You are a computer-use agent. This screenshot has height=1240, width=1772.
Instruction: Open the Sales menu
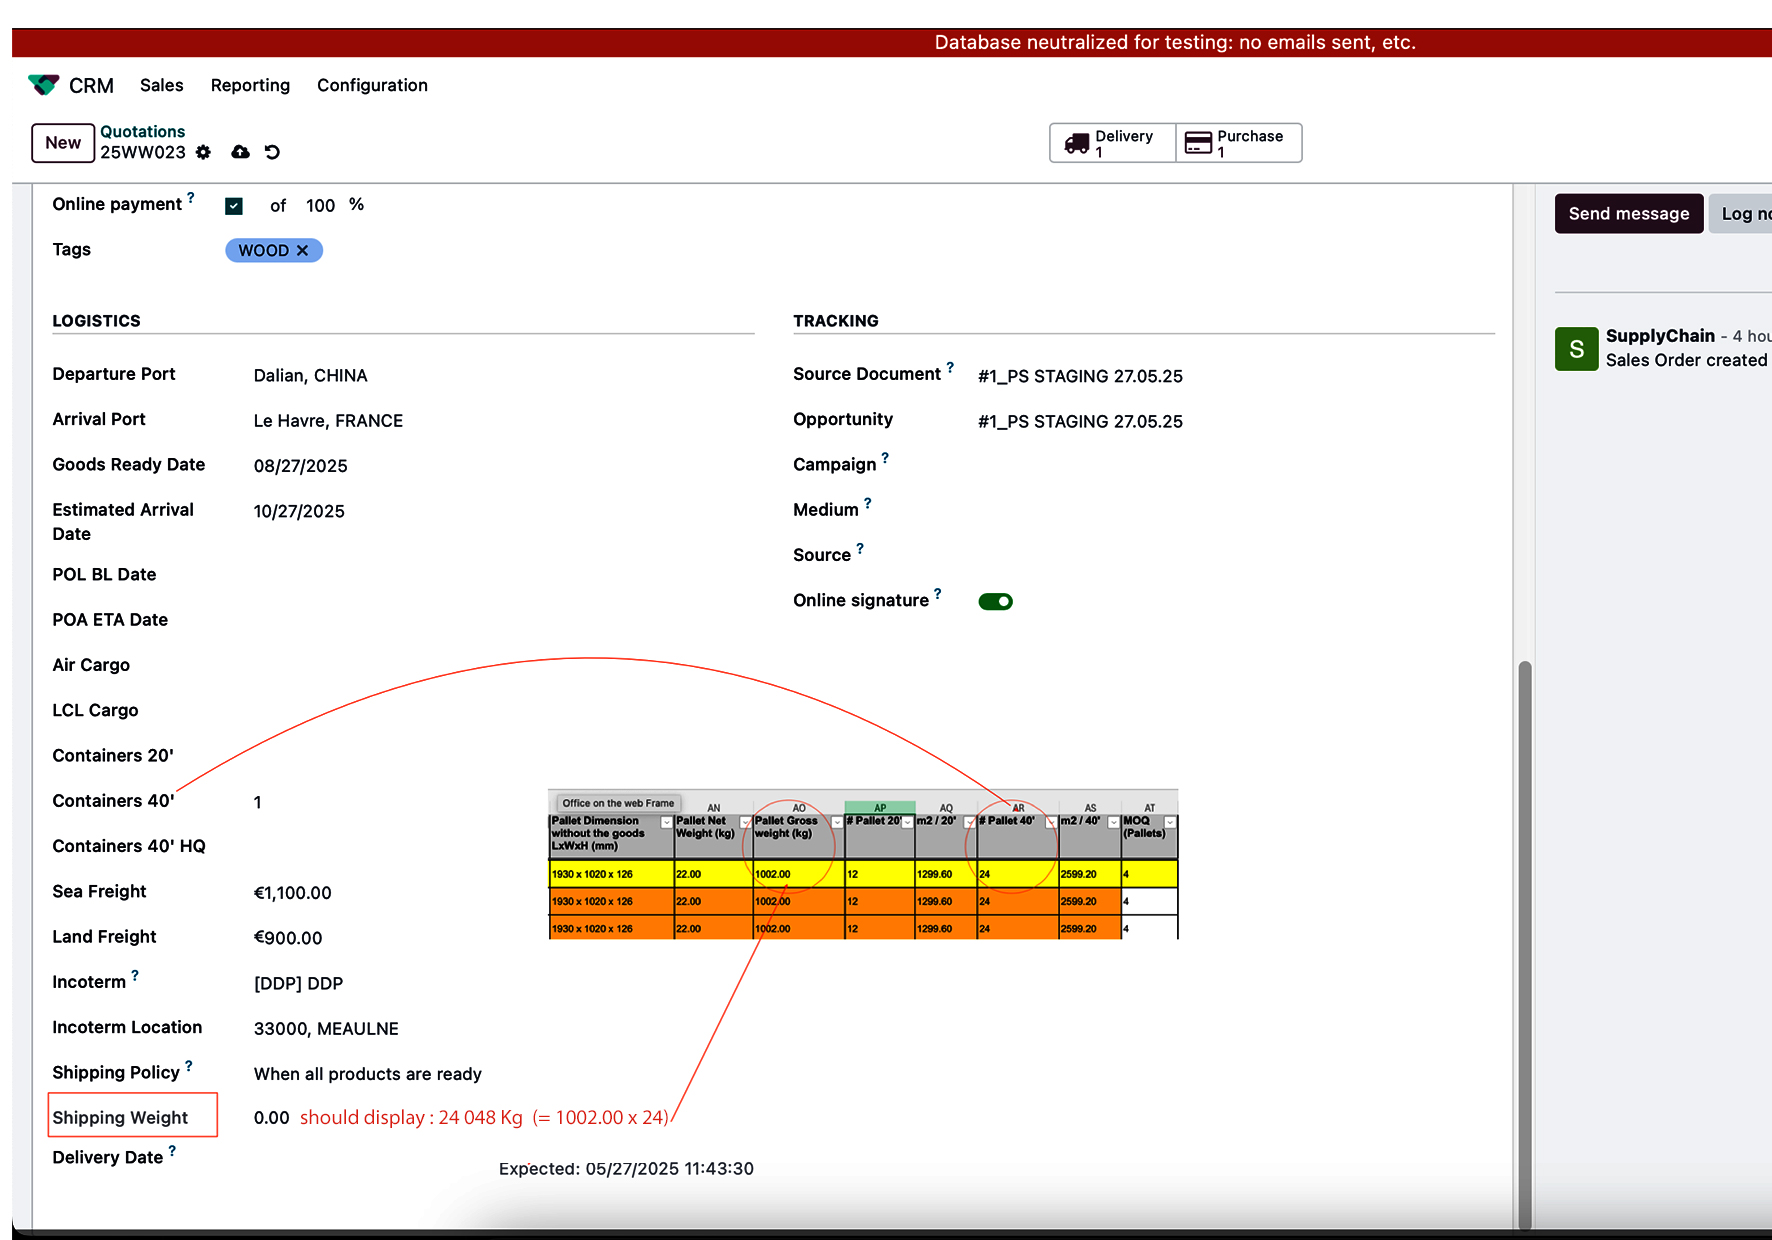[161, 85]
